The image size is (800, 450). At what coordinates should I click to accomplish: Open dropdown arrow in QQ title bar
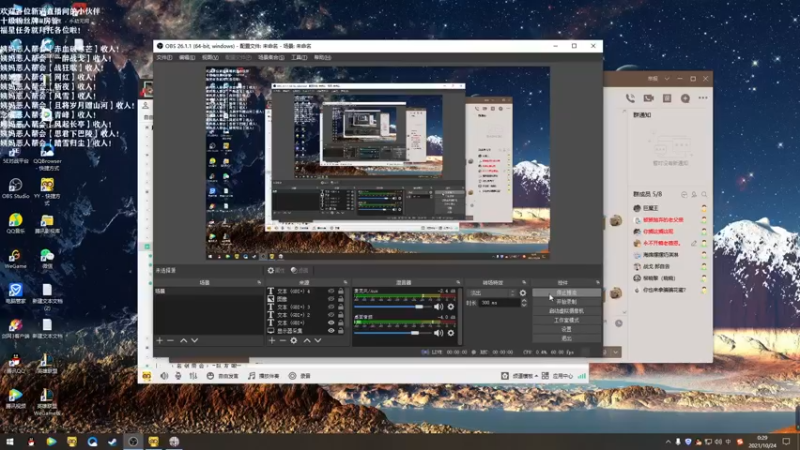click(667, 79)
